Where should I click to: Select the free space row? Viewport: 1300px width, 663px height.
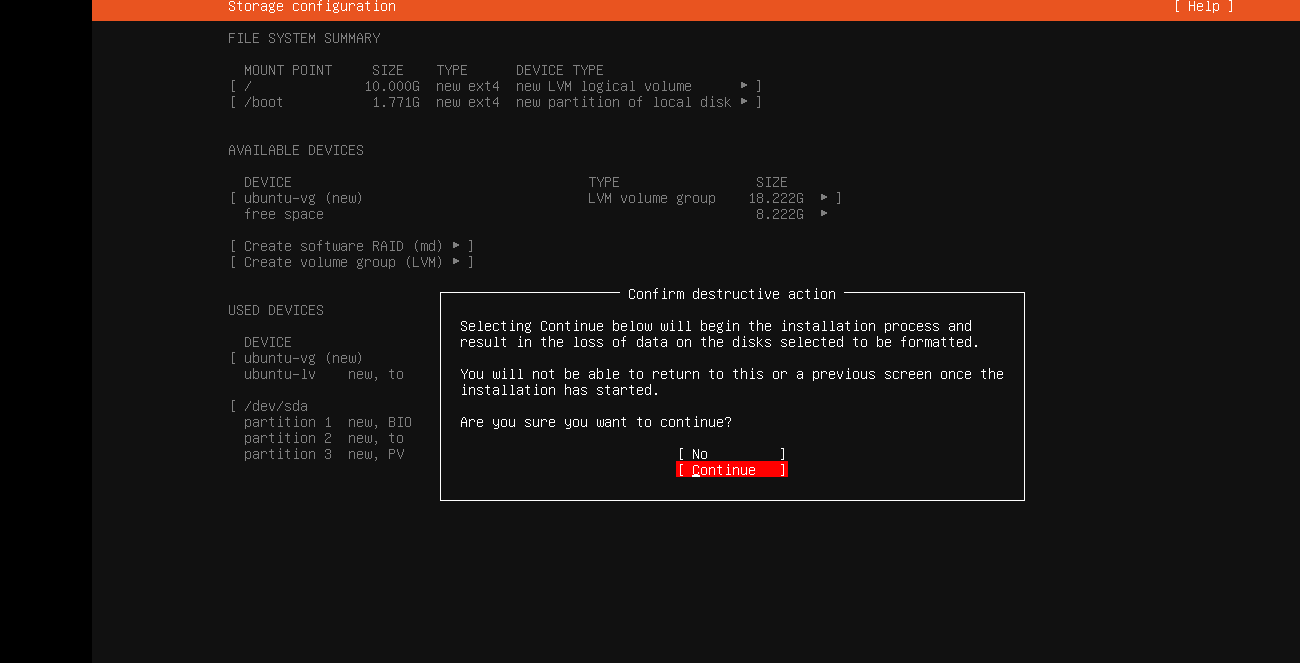click(x=284, y=214)
